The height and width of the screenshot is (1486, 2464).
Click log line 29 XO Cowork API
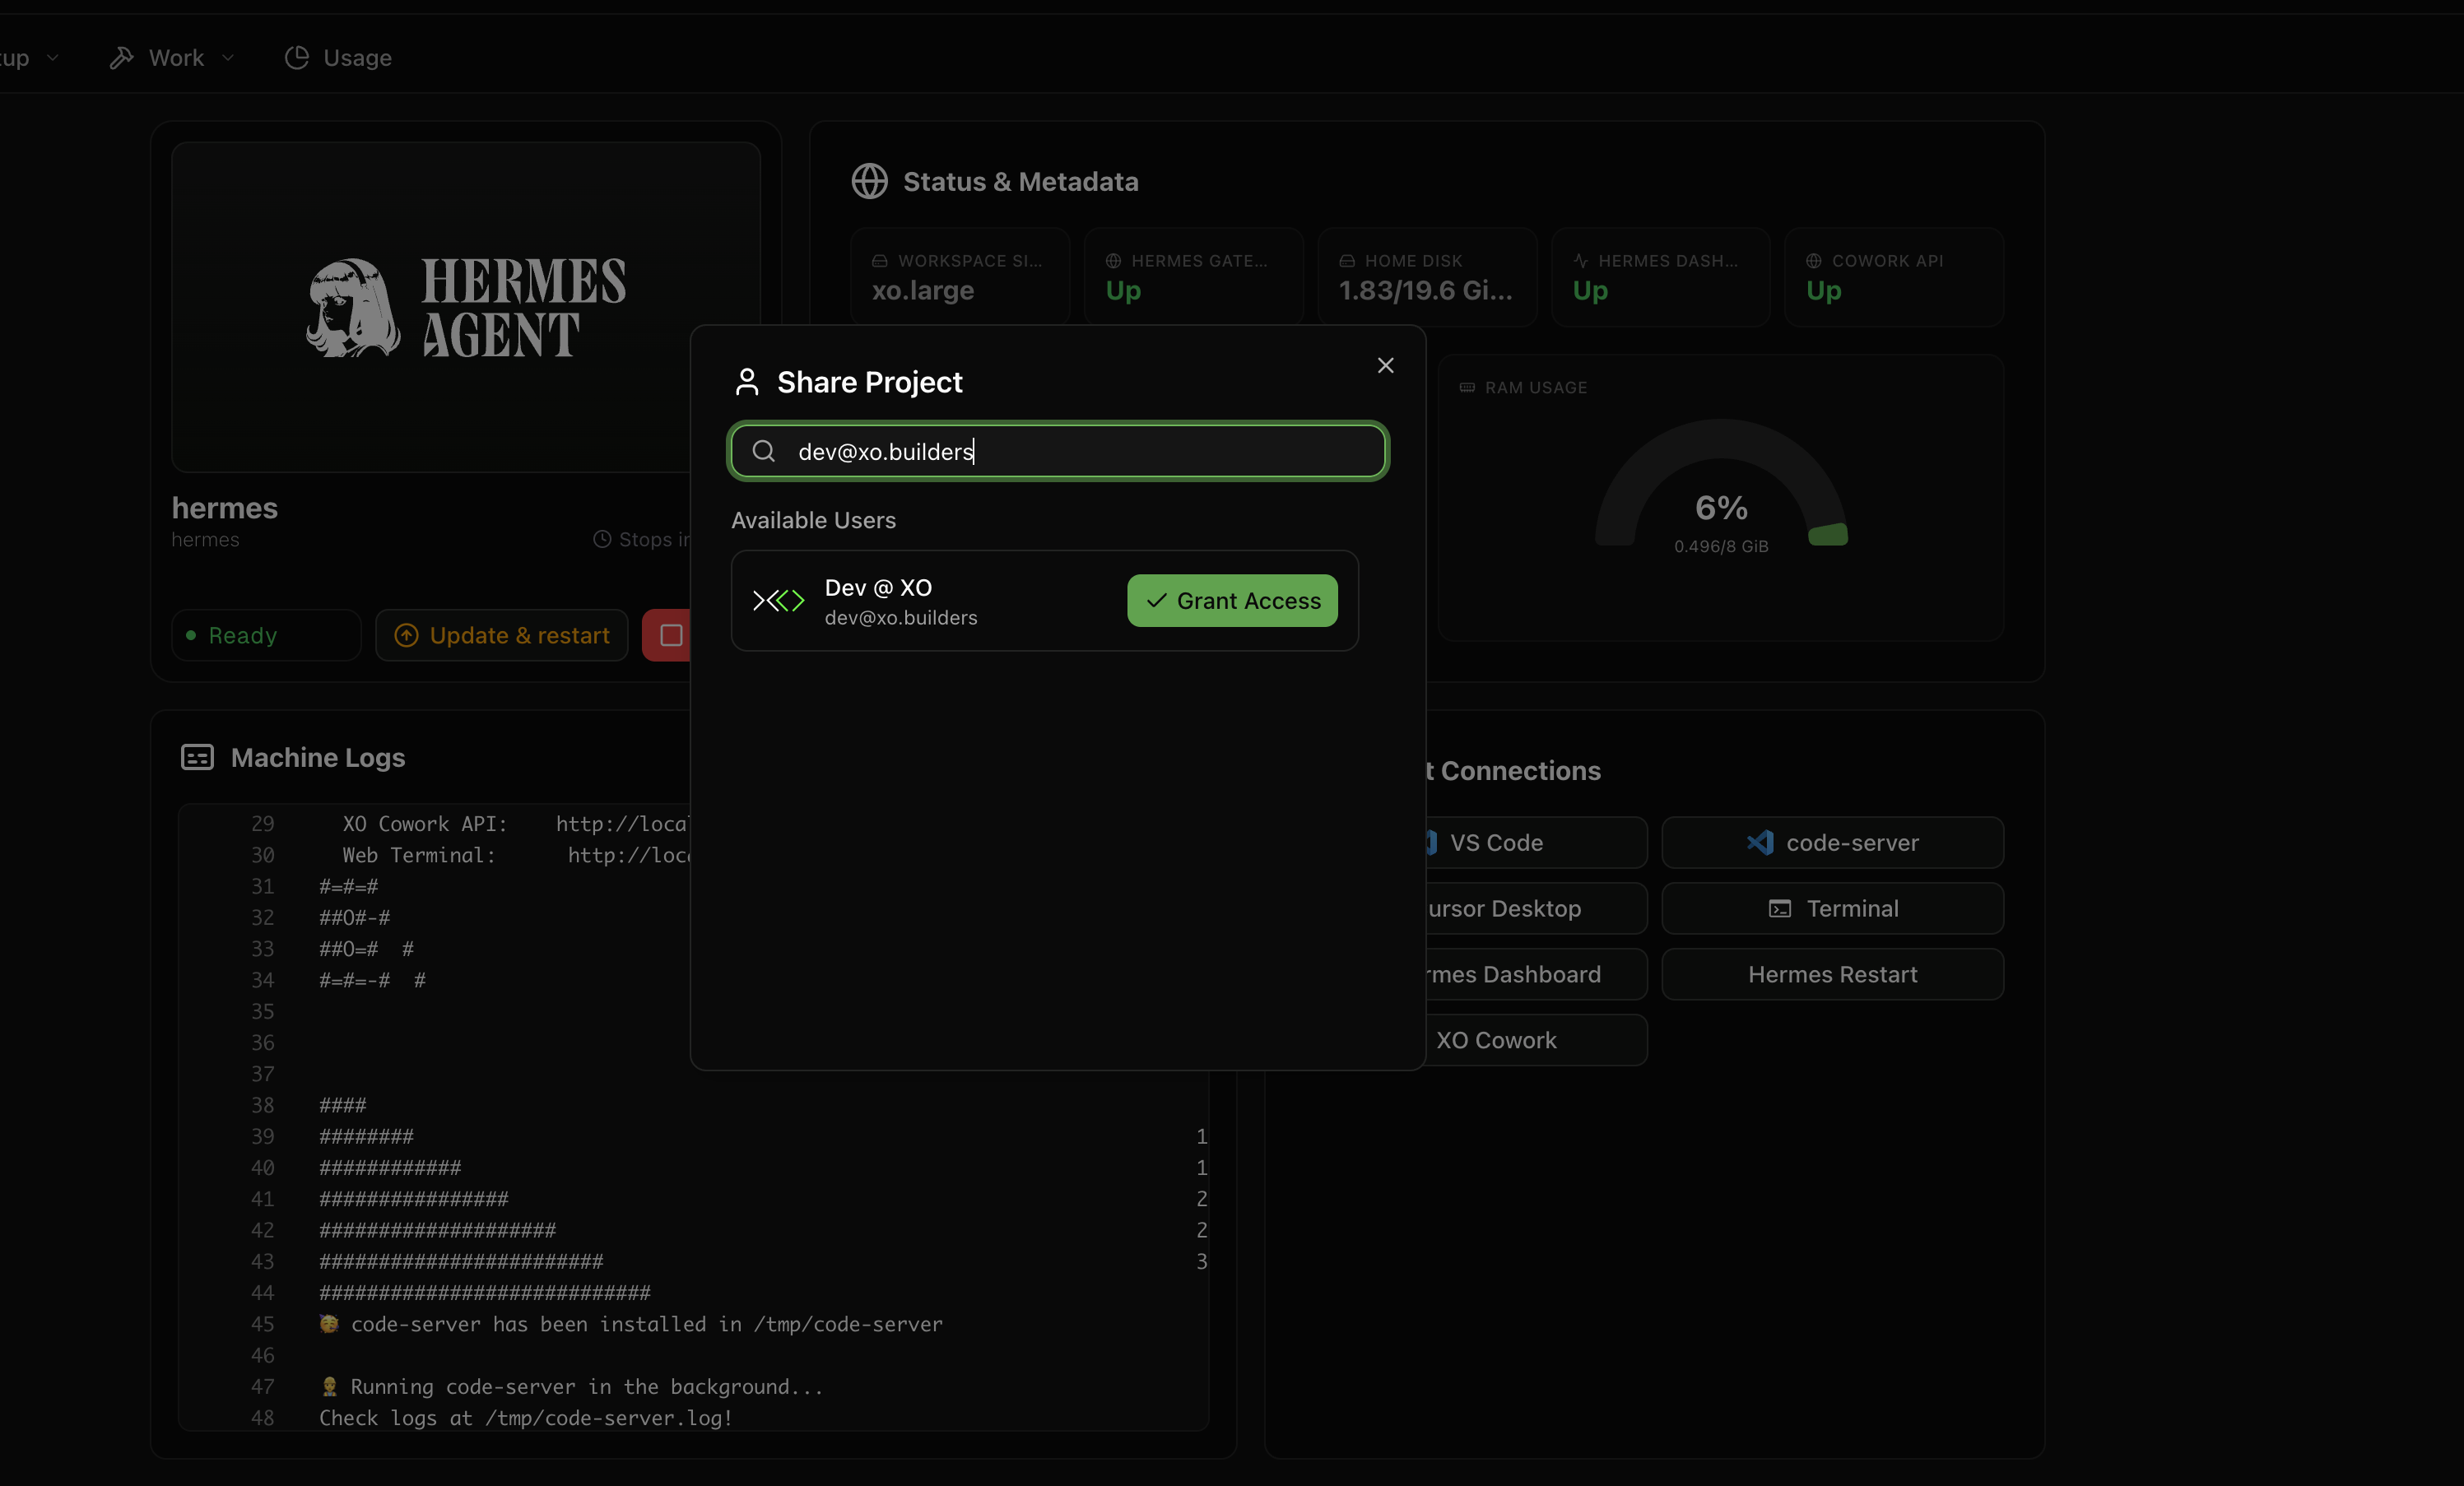pos(514,824)
